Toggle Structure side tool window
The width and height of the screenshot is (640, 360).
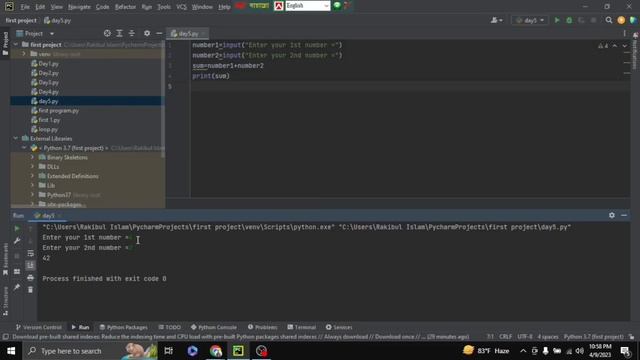point(5,301)
